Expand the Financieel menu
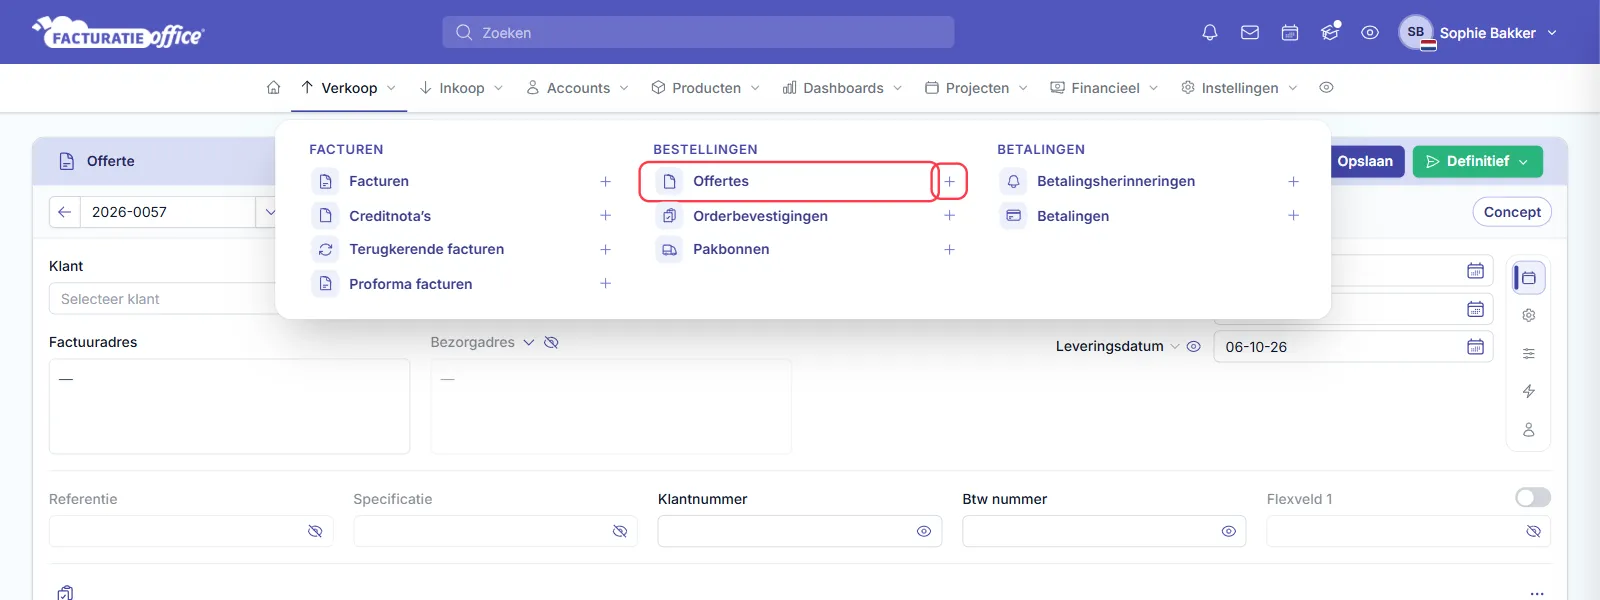Image resolution: width=1600 pixels, height=600 pixels. click(x=1105, y=88)
